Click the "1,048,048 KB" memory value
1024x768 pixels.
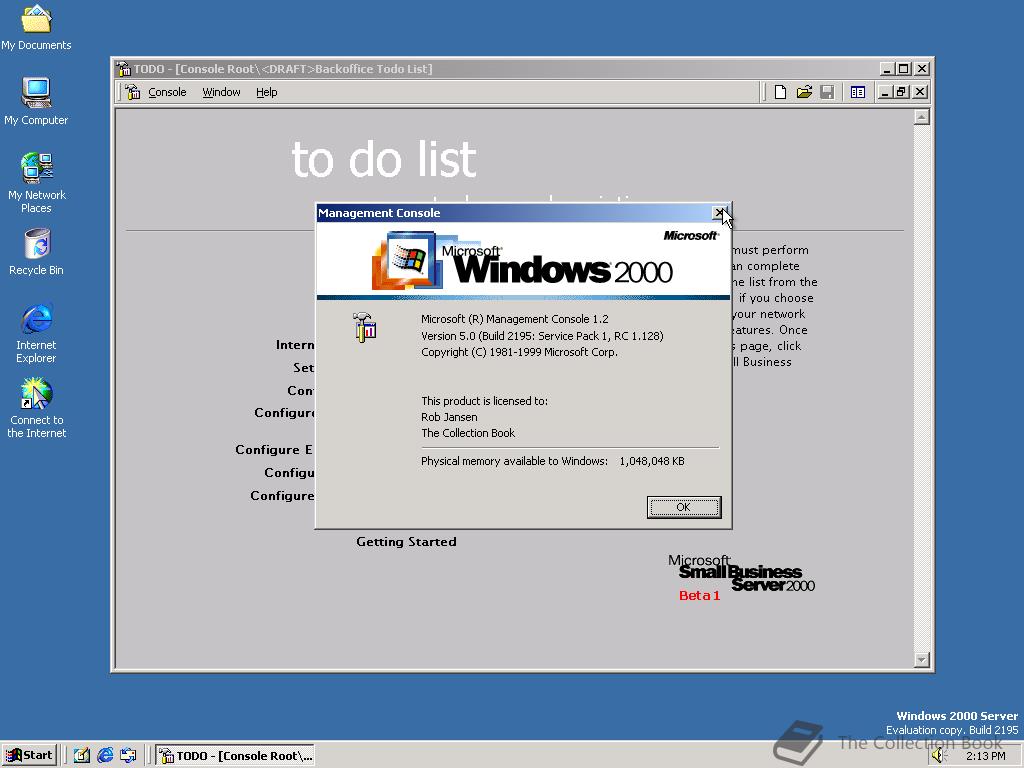click(x=652, y=461)
